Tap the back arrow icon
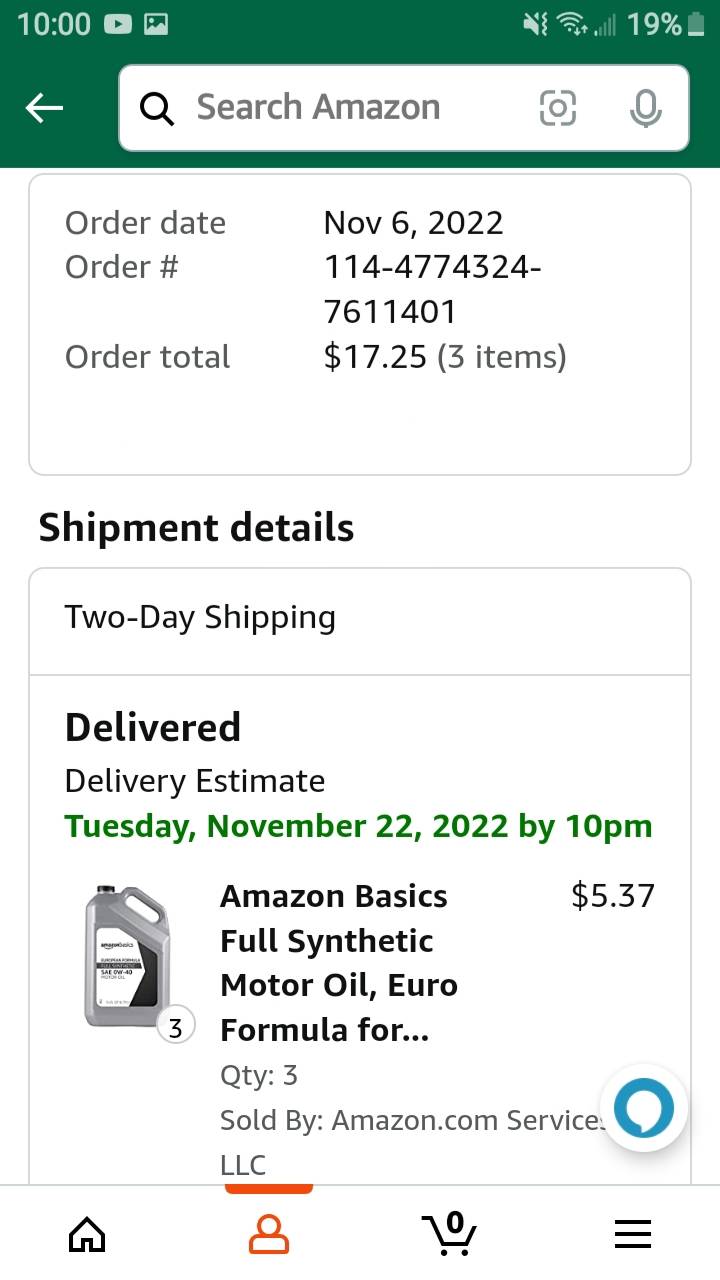Image resolution: width=720 pixels, height=1280 pixels. tap(45, 108)
